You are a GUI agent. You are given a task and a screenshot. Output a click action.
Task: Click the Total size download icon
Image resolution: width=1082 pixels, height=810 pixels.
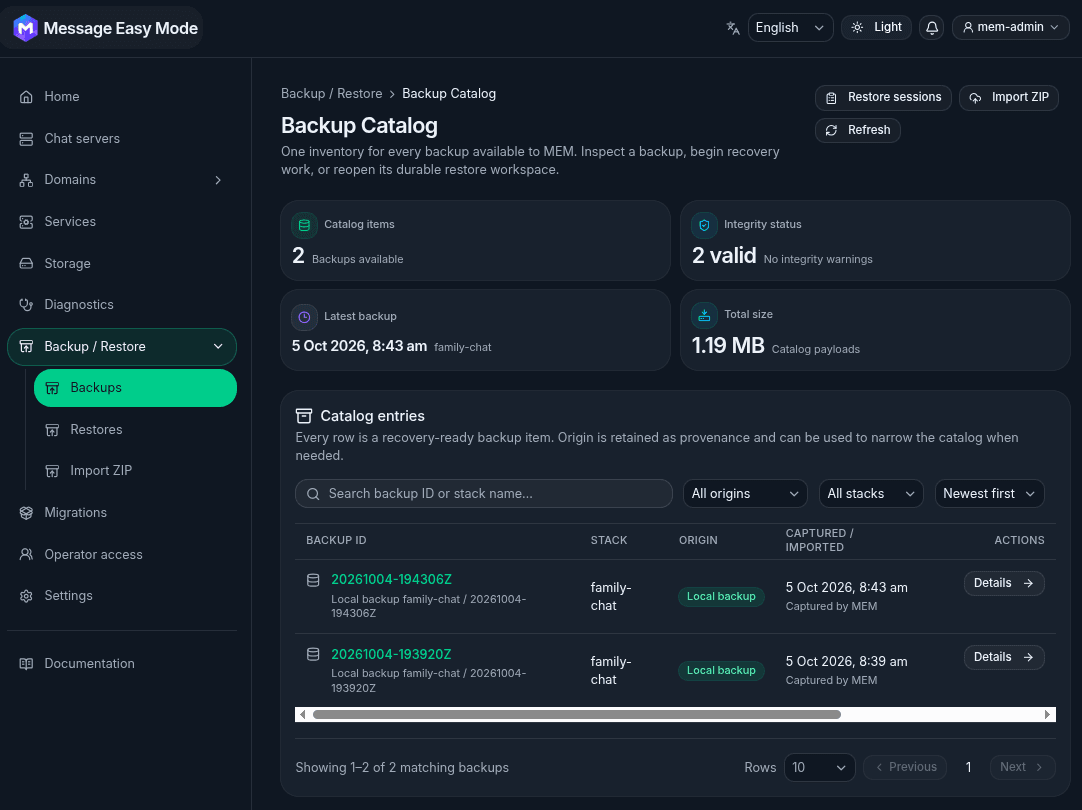pyautogui.click(x=704, y=315)
